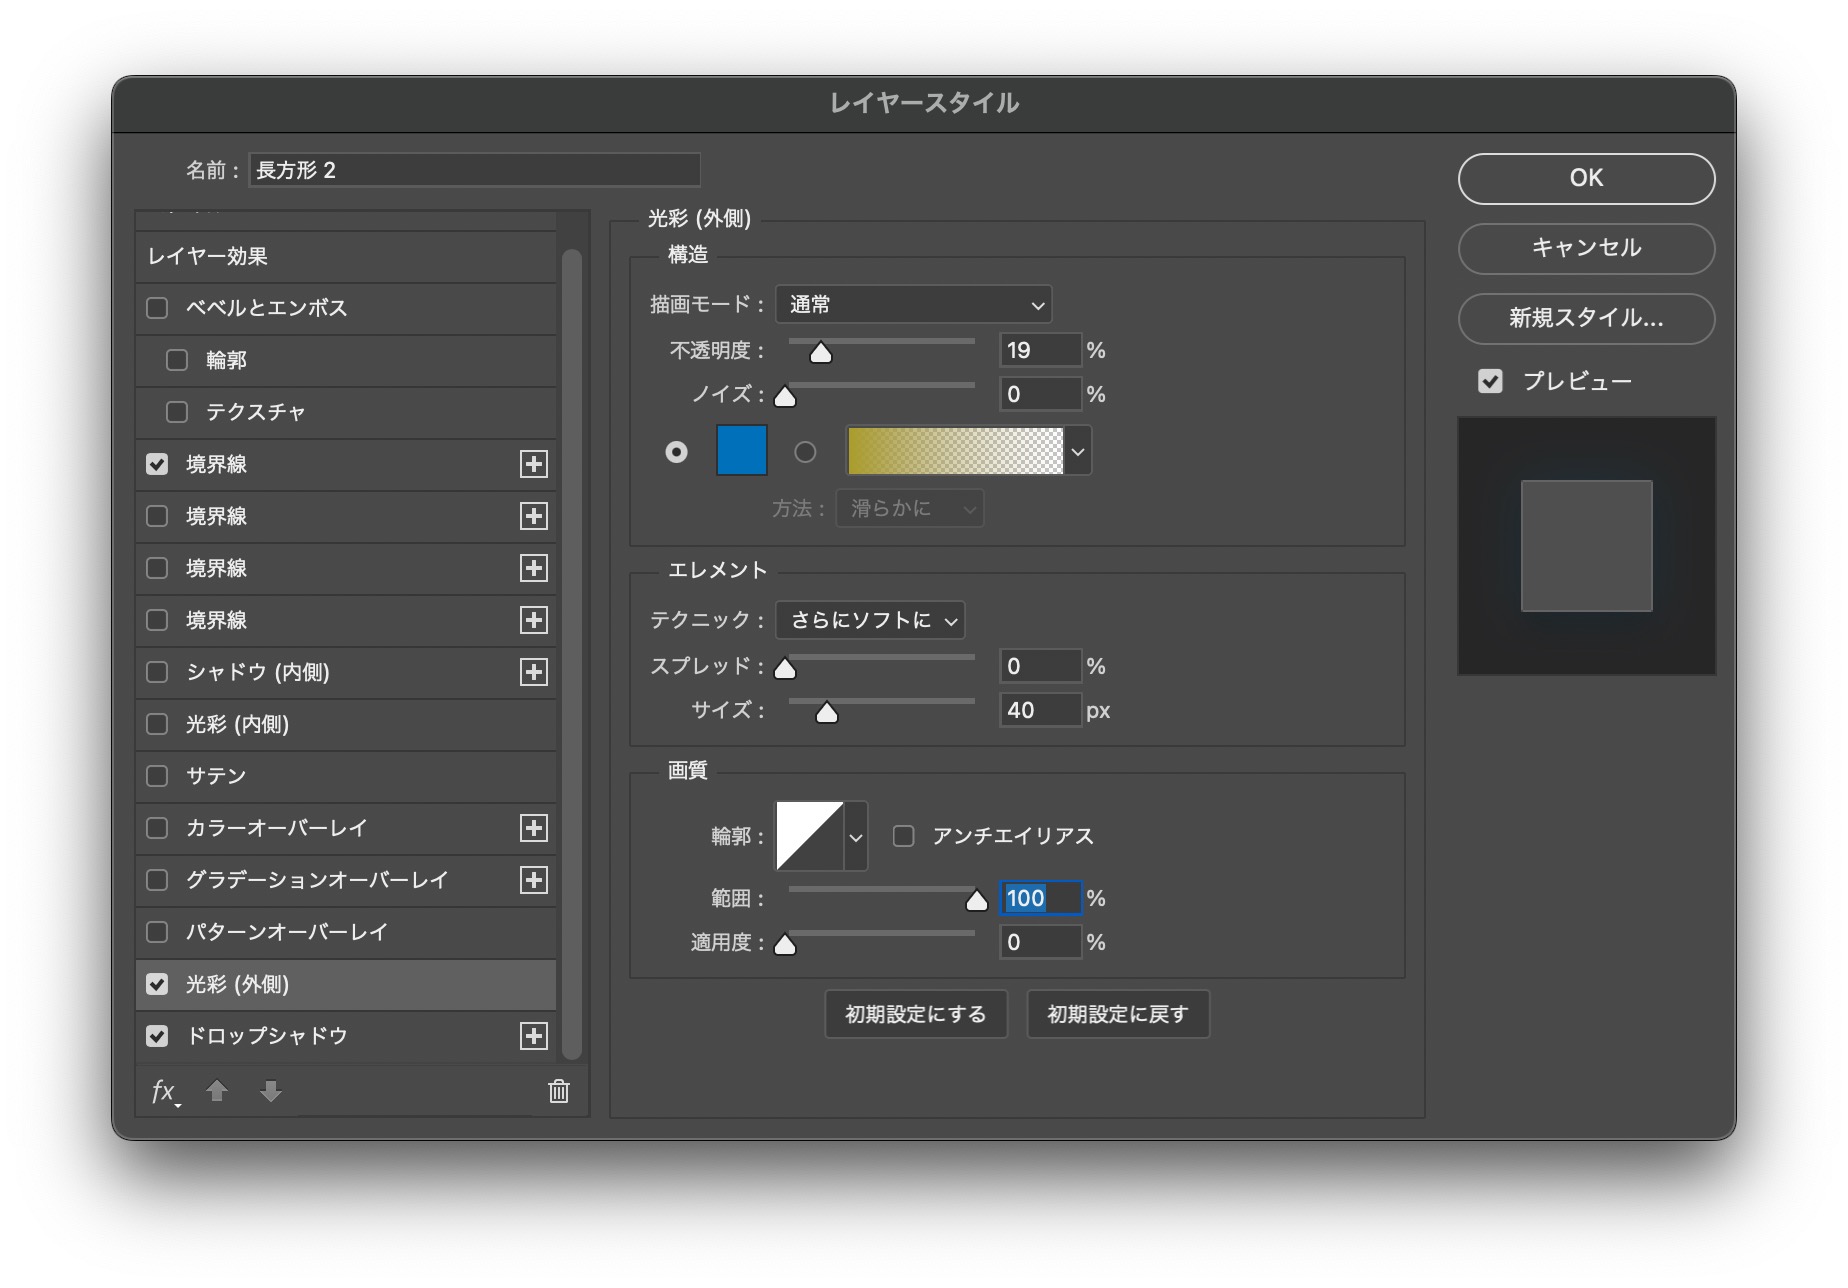Image resolution: width=1848 pixels, height=1288 pixels.
Task: Open the 輪郭 contour picker arrow
Action: click(856, 836)
